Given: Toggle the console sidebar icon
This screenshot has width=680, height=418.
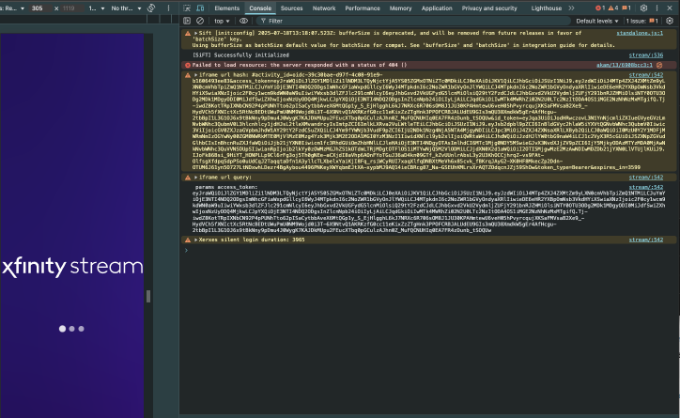Looking at the screenshot, I should 187,21.
